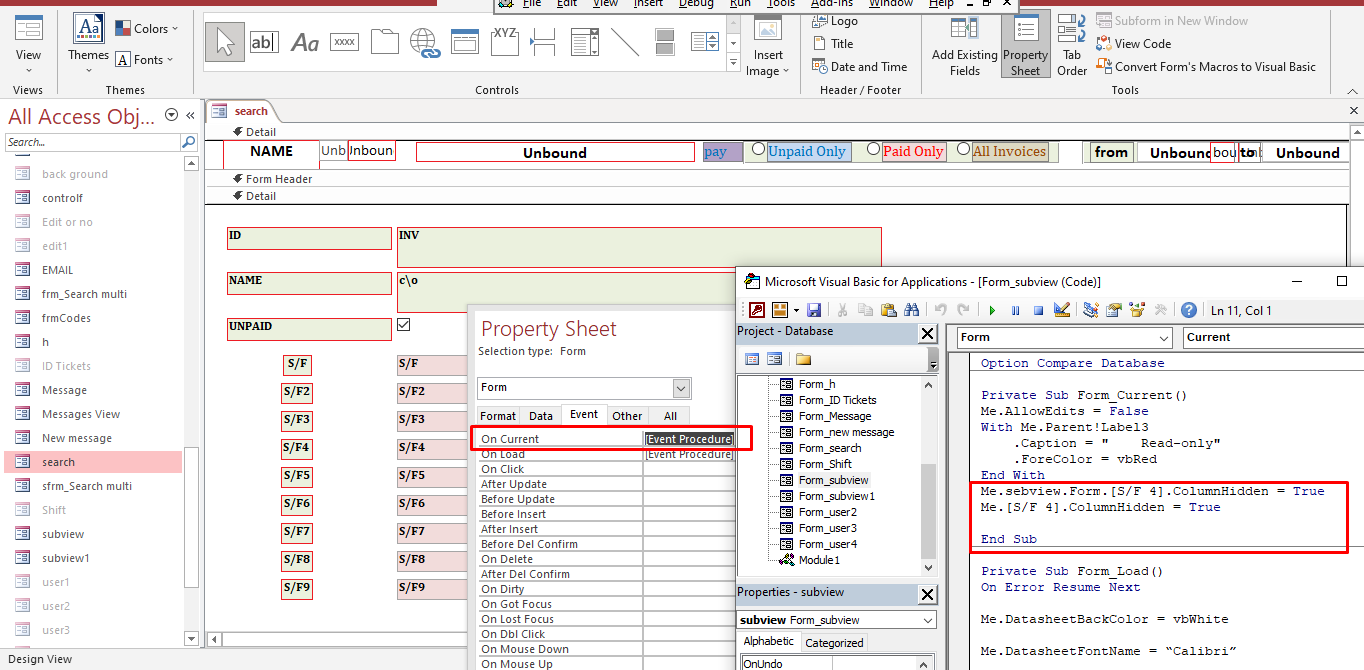Screen dimensions: 1364x670
Task: Click the Save icon in VBA toolbar
Action: tap(814, 310)
